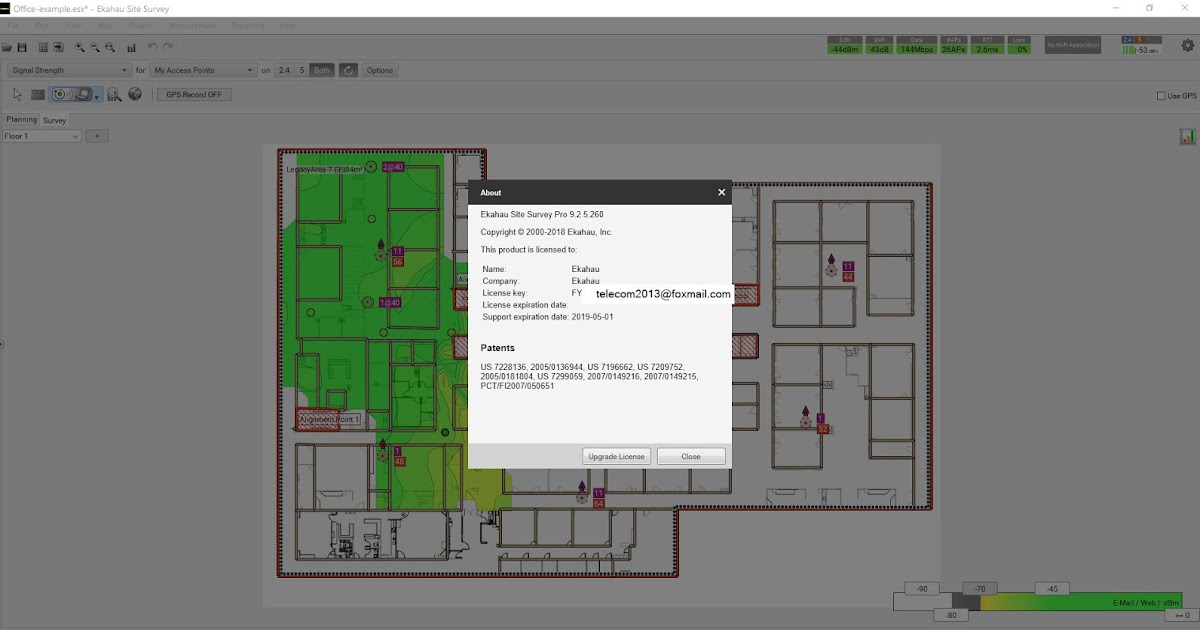Select the -80 legend threshold handle
This screenshot has width=1200, height=630.
tap(951, 615)
